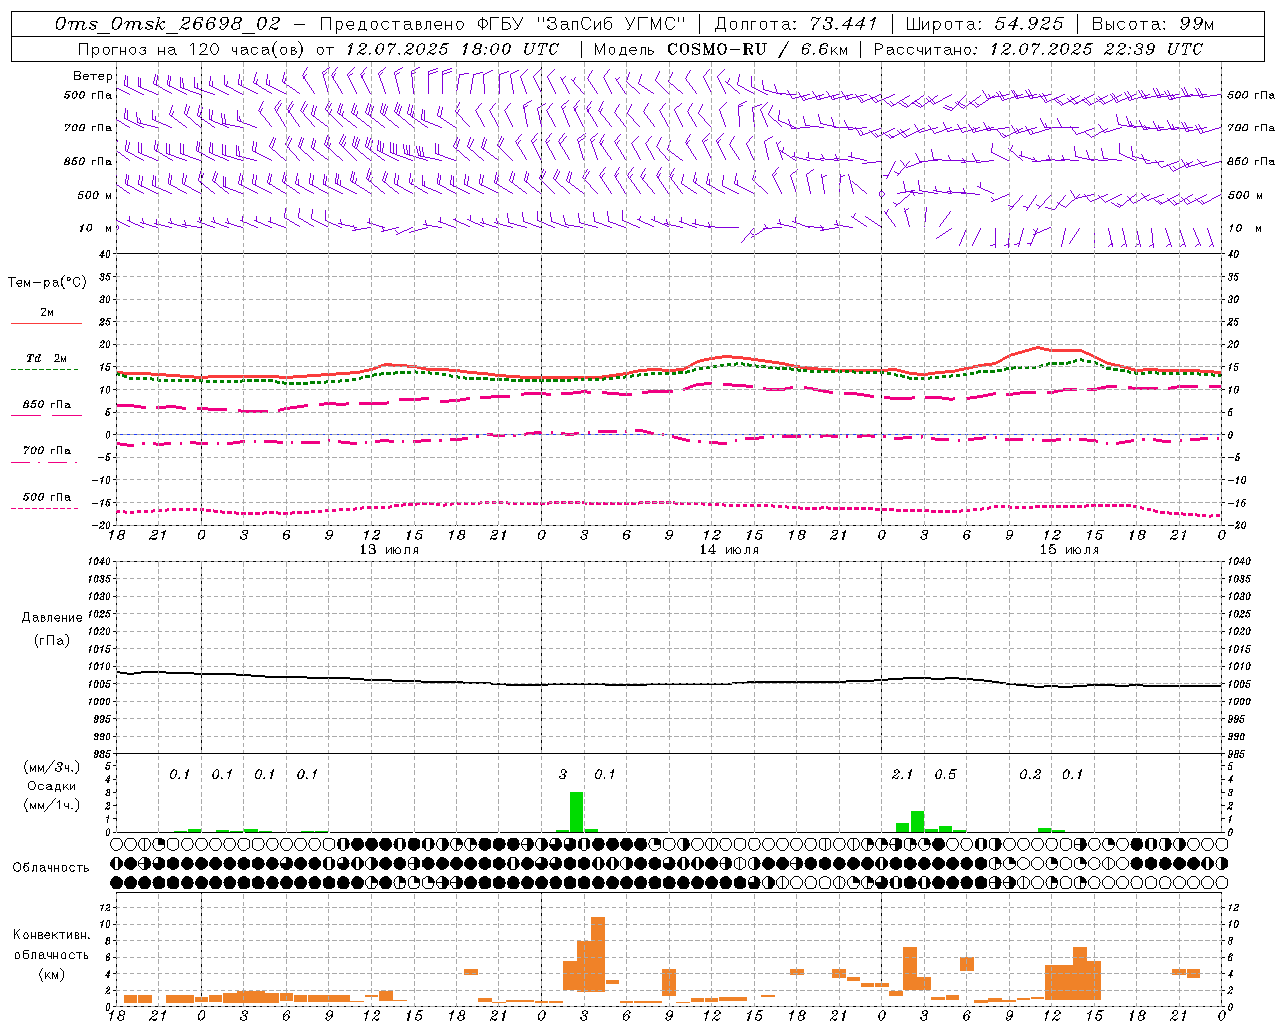Click the precipitation value 2.1
This screenshot has width=1280, height=1024.
point(902,774)
